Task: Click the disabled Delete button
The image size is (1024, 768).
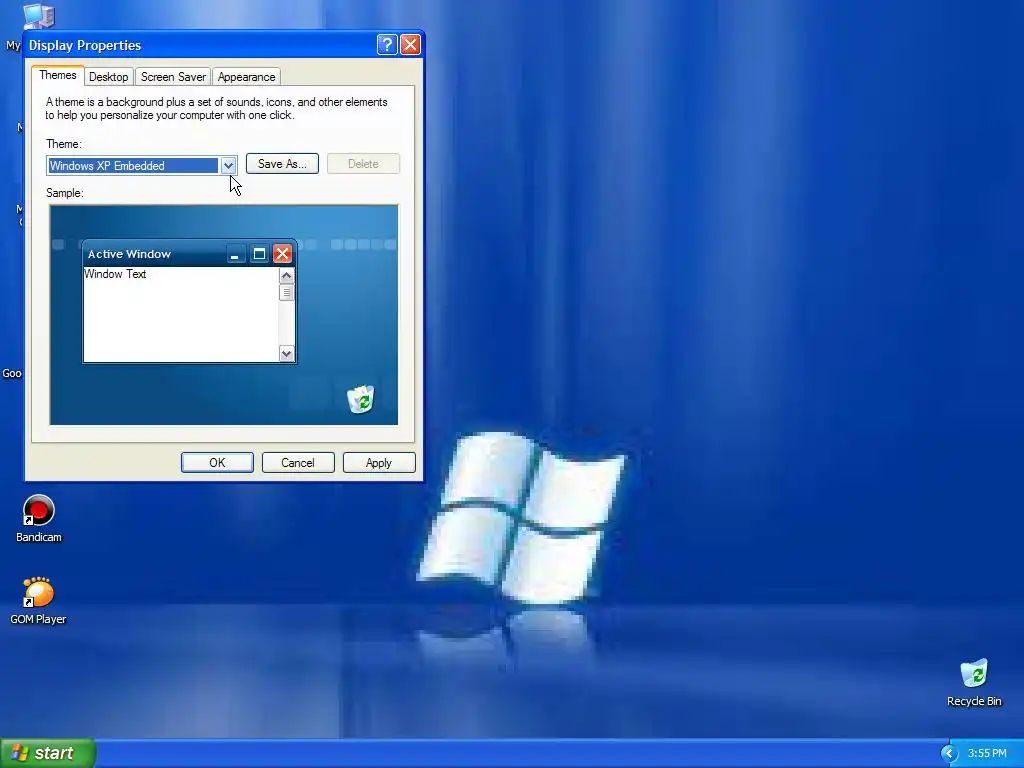Action: point(363,164)
